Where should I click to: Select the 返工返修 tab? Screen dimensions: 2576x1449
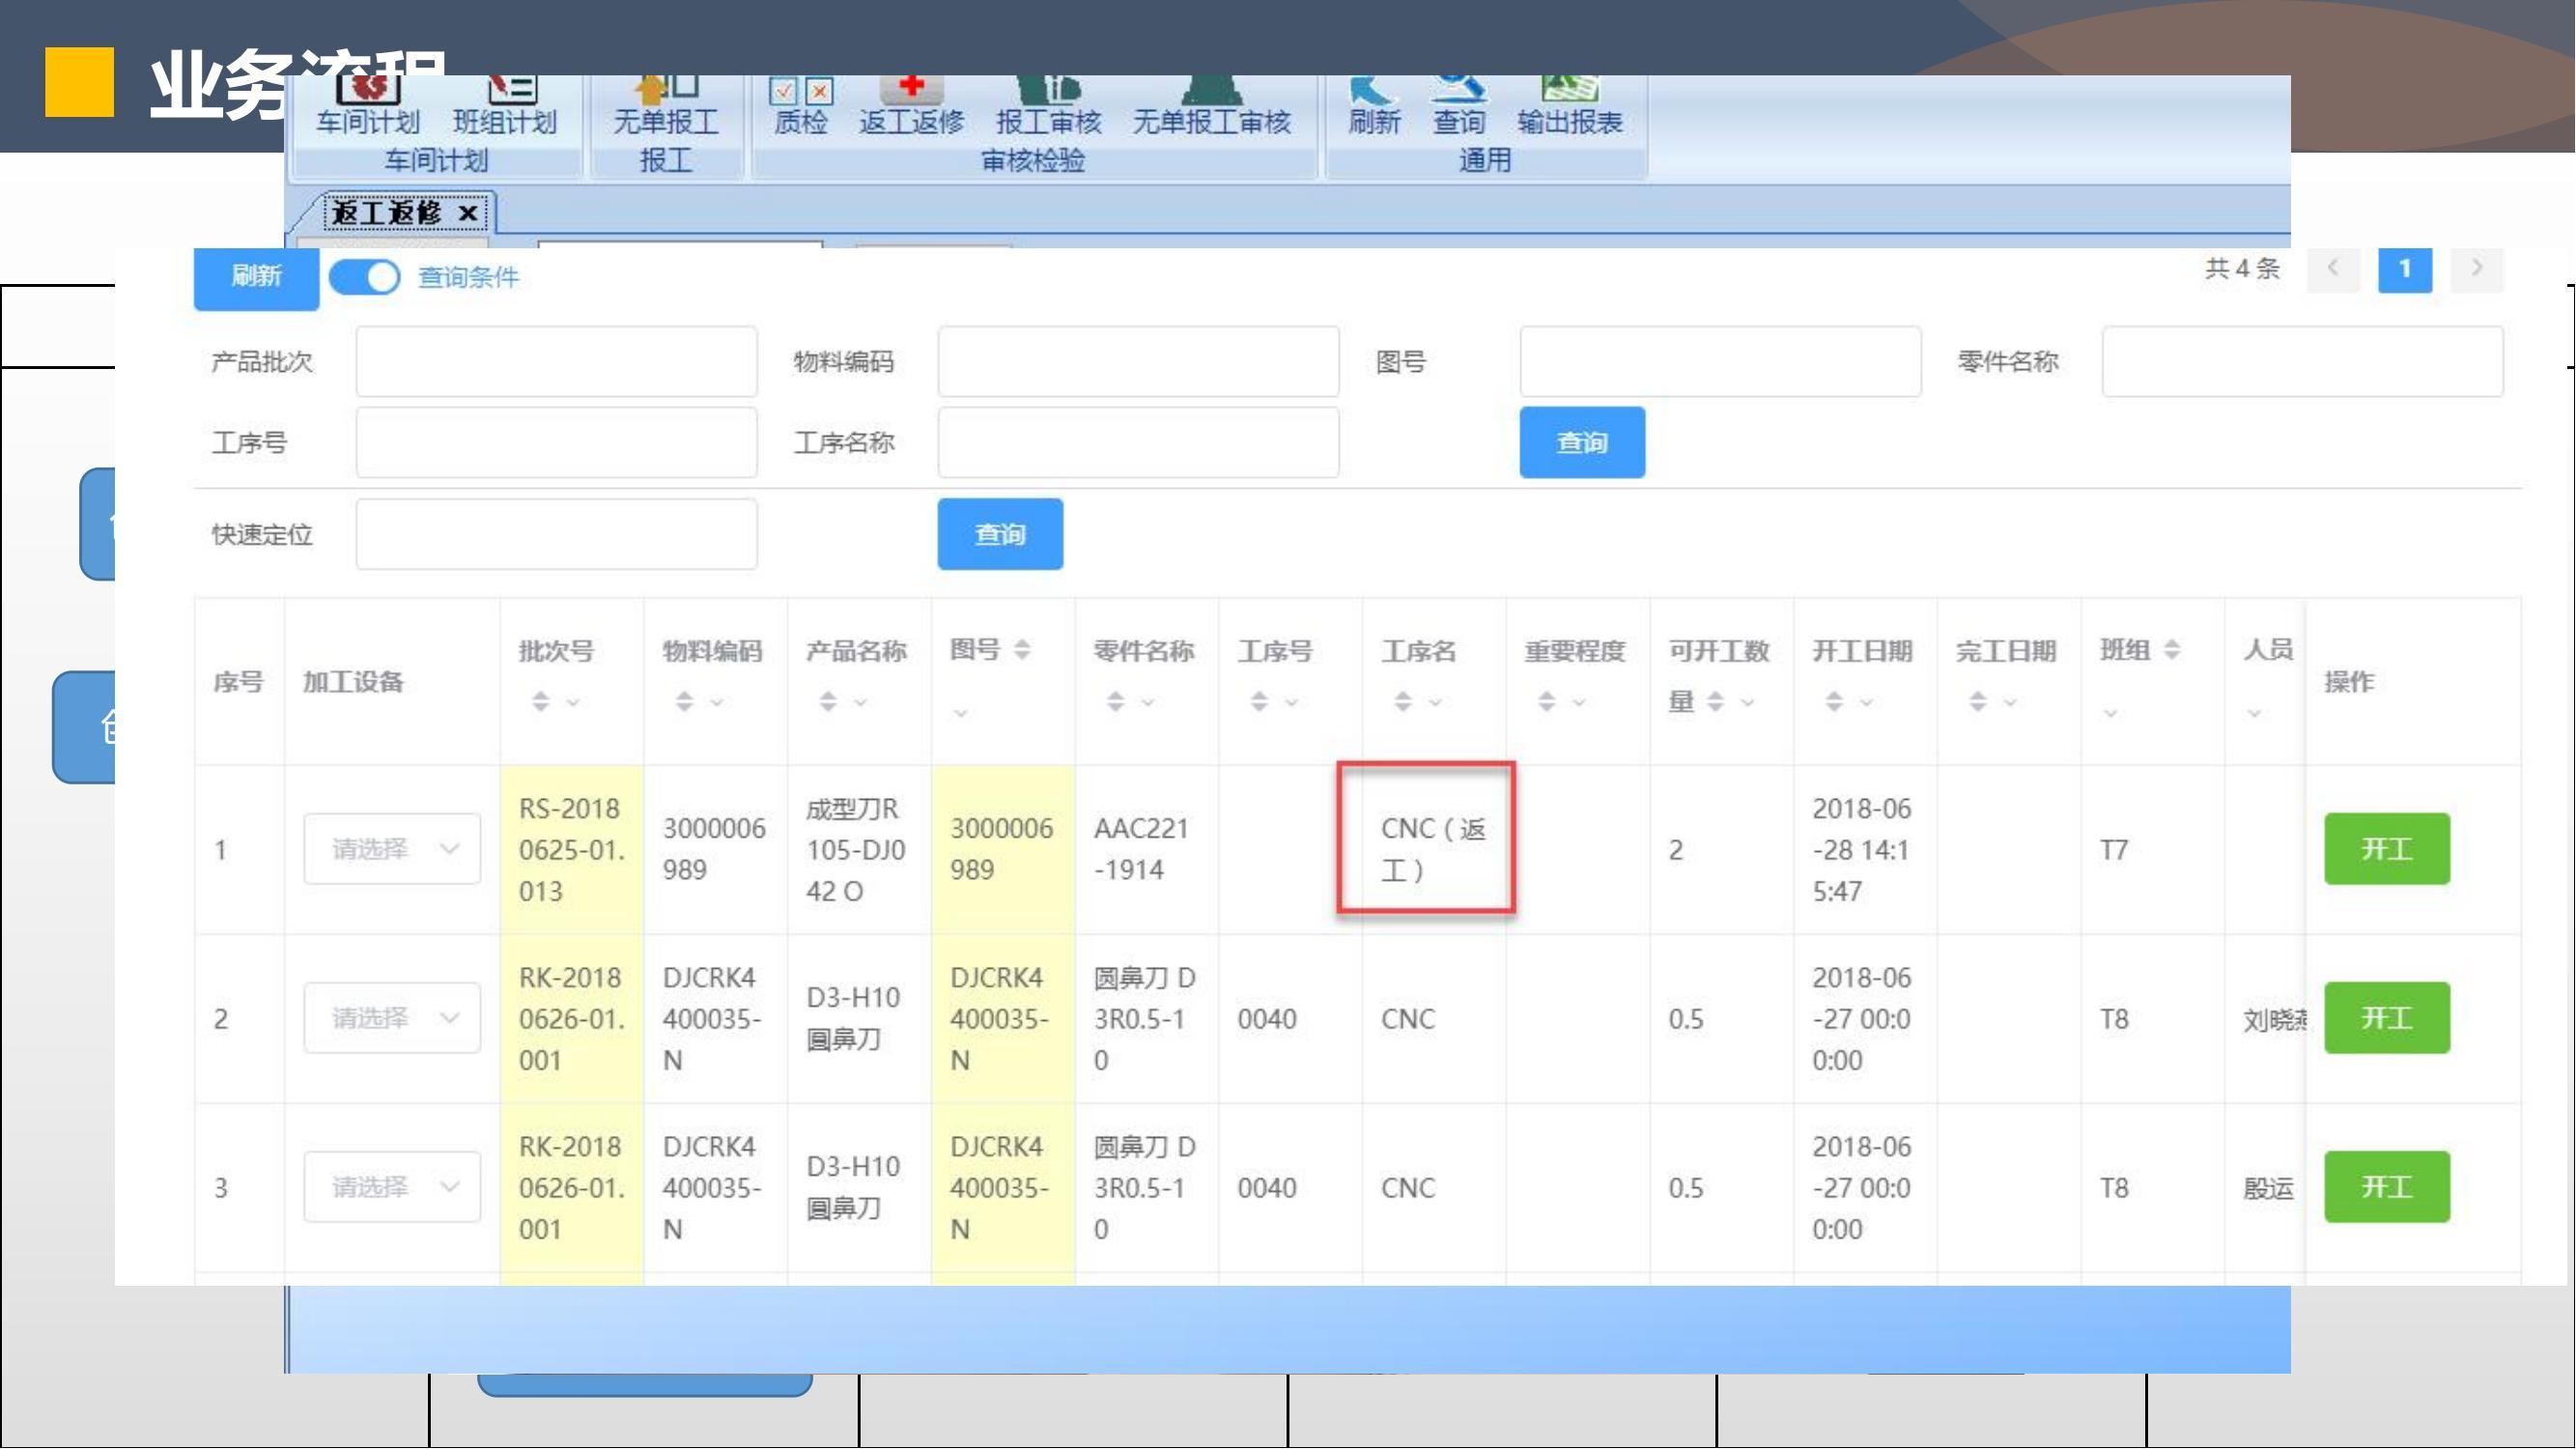(x=386, y=213)
